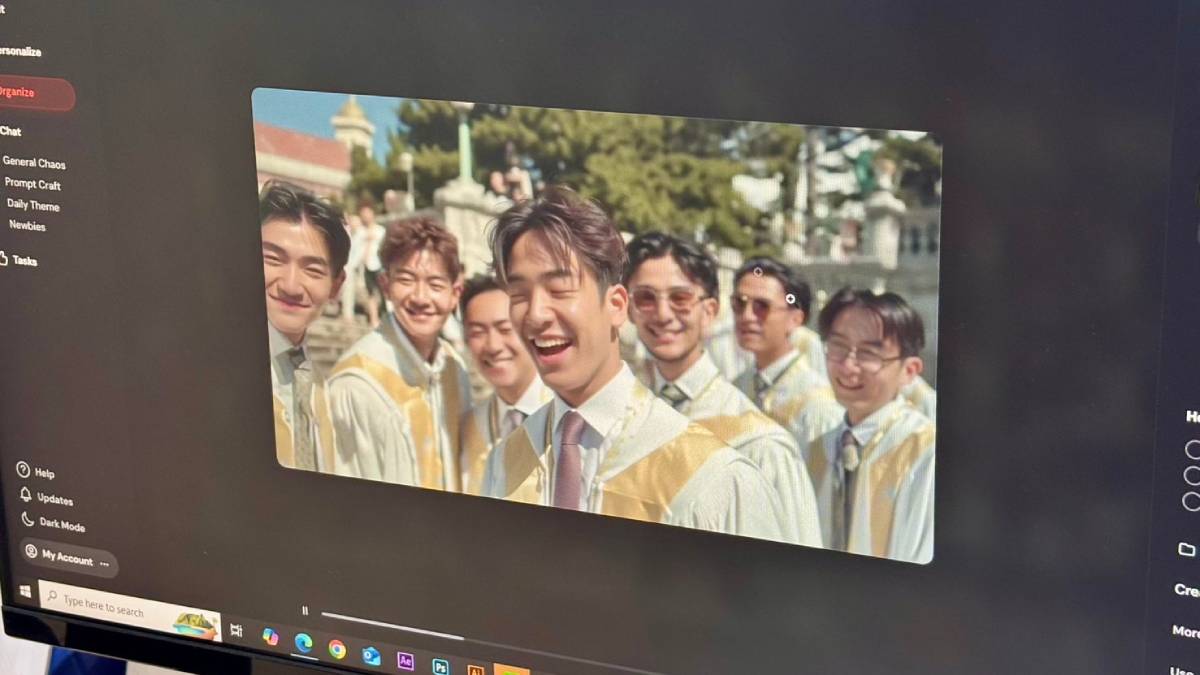
Task: Open the Personalize section
Action: [20, 51]
